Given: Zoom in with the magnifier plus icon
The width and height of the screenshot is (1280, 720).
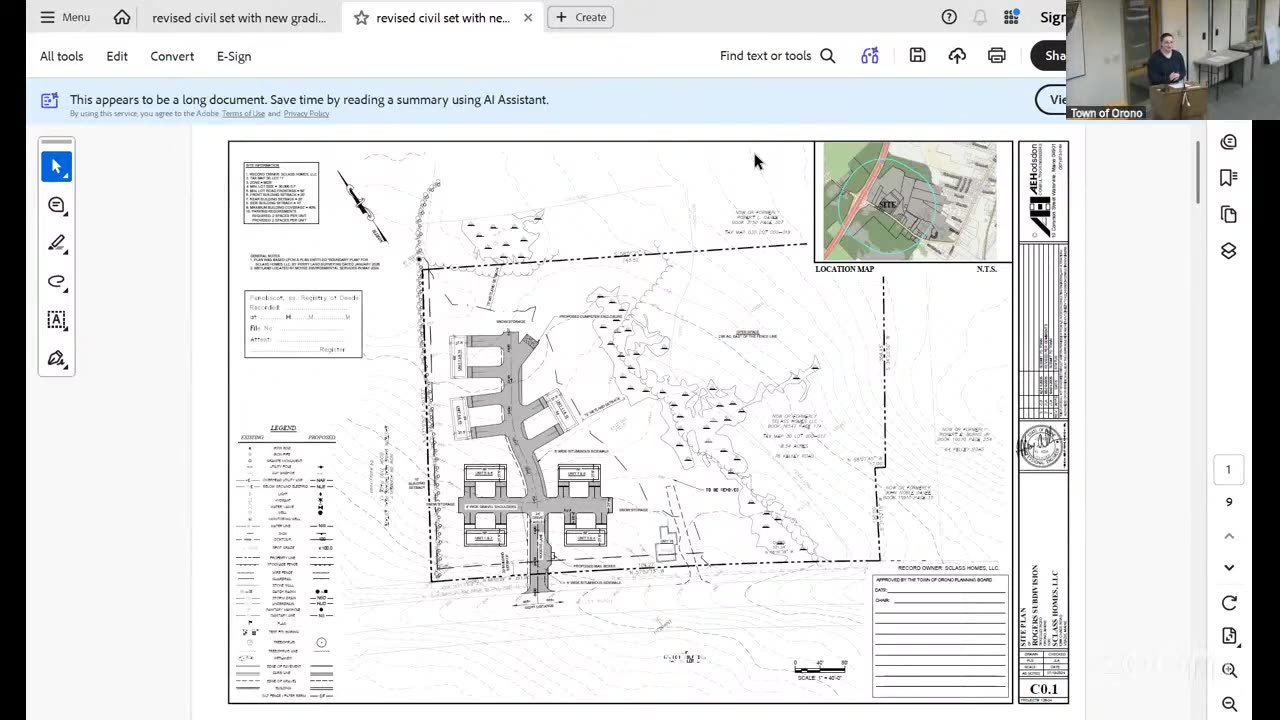Looking at the screenshot, I should pyautogui.click(x=1229, y=670).
